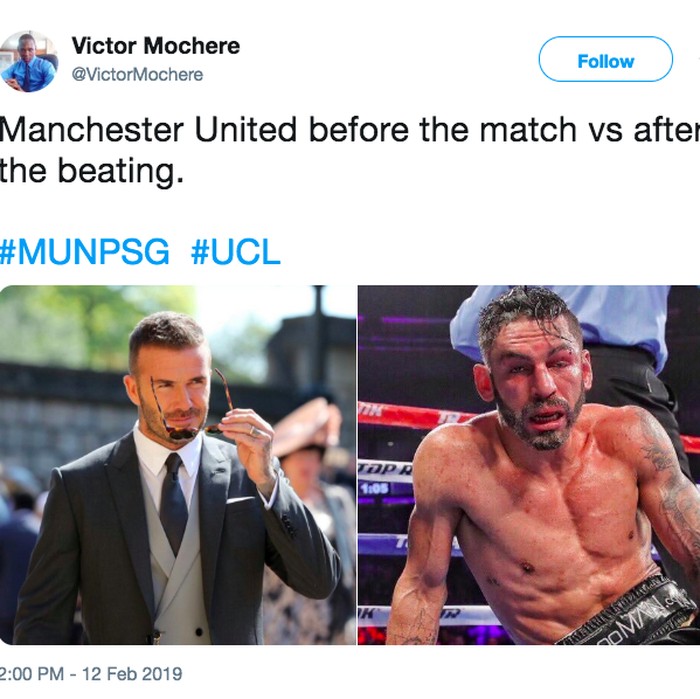This screenshot has width=700, height=699.
Task: Click the 2:00 PM - 12 Feb 2019 timestamp
Action: click(91, 674)
